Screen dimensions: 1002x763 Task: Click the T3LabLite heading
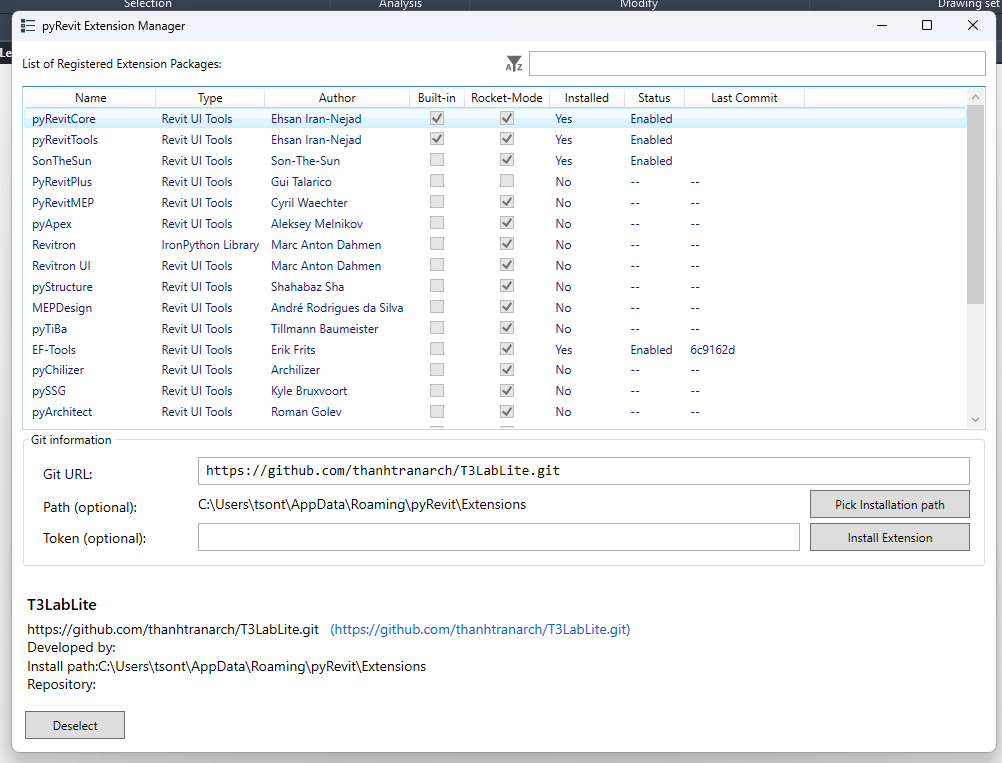click(62, 605)
